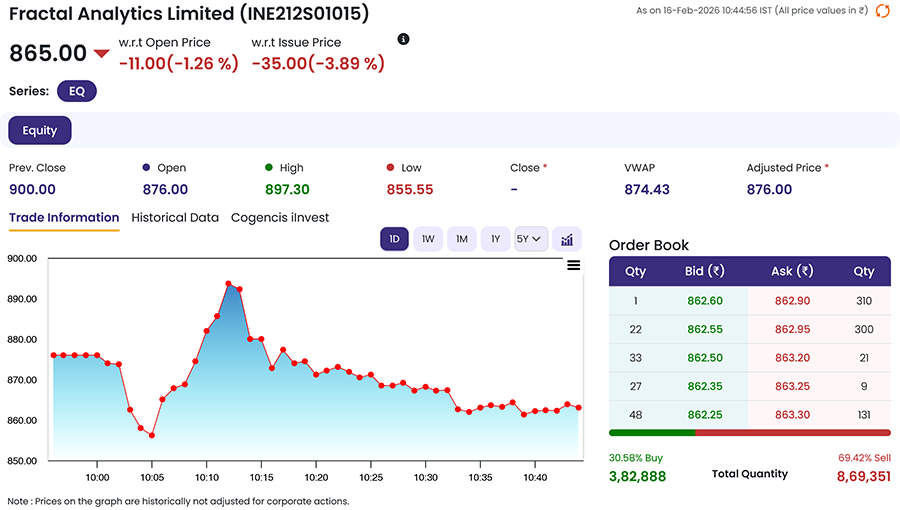Open the info icon beside the issue price
This screenshot has height=510, width=900.
[x=404, y=39]
